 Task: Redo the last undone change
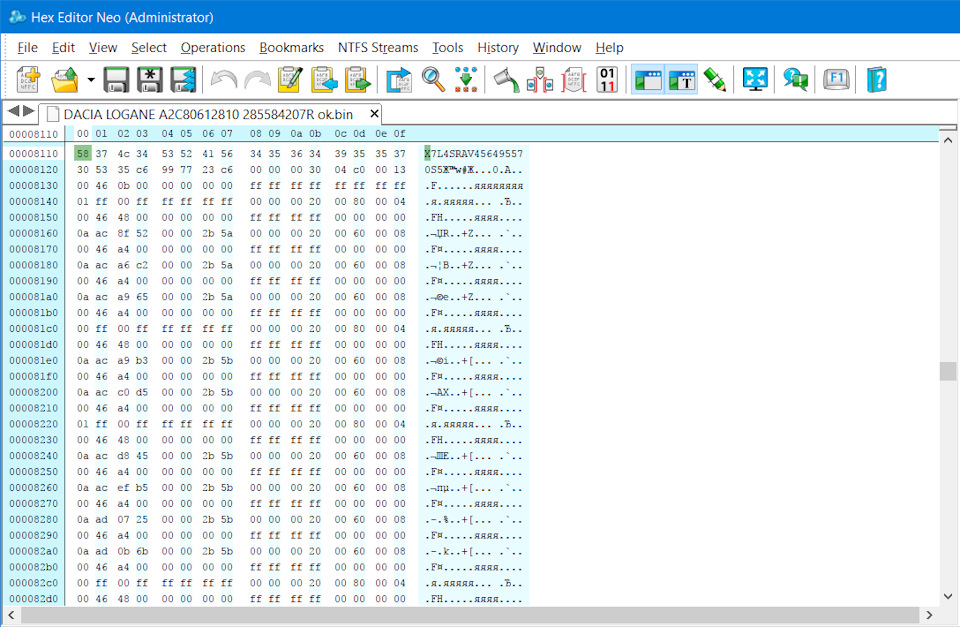[257, 80]
